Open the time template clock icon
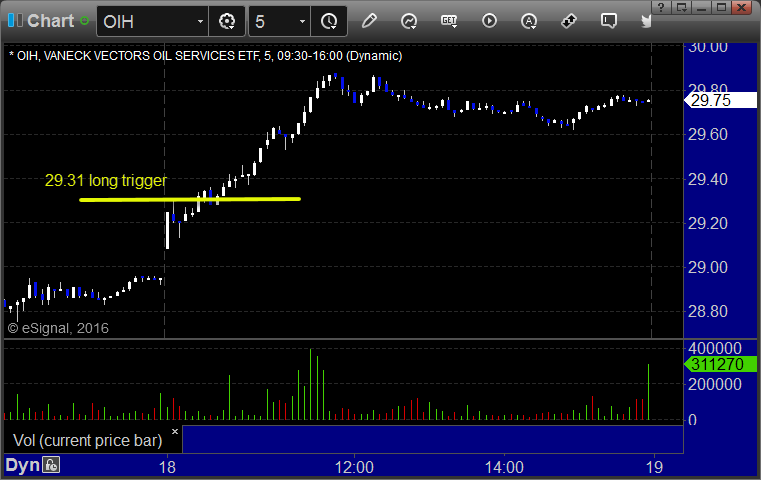 tap(329, 21)
